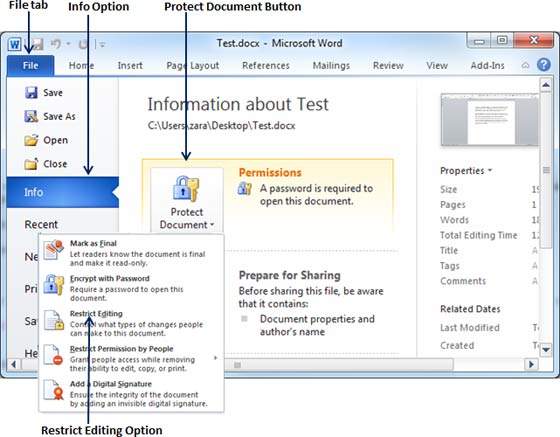Switch to the Insert tab
This screenshot has width=560, height=437.
click(x=130, y=65)
